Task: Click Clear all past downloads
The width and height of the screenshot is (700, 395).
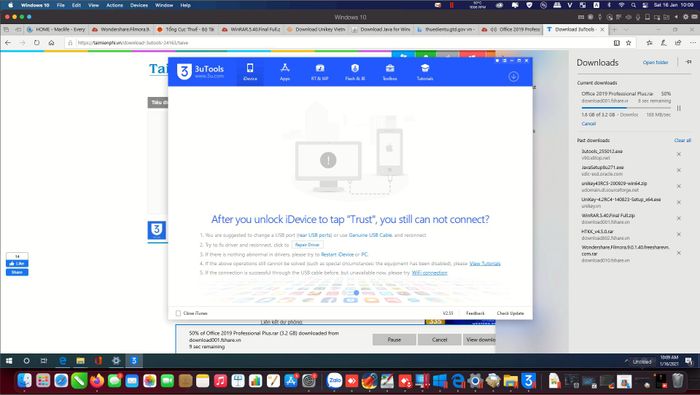Action: (682, 140)
